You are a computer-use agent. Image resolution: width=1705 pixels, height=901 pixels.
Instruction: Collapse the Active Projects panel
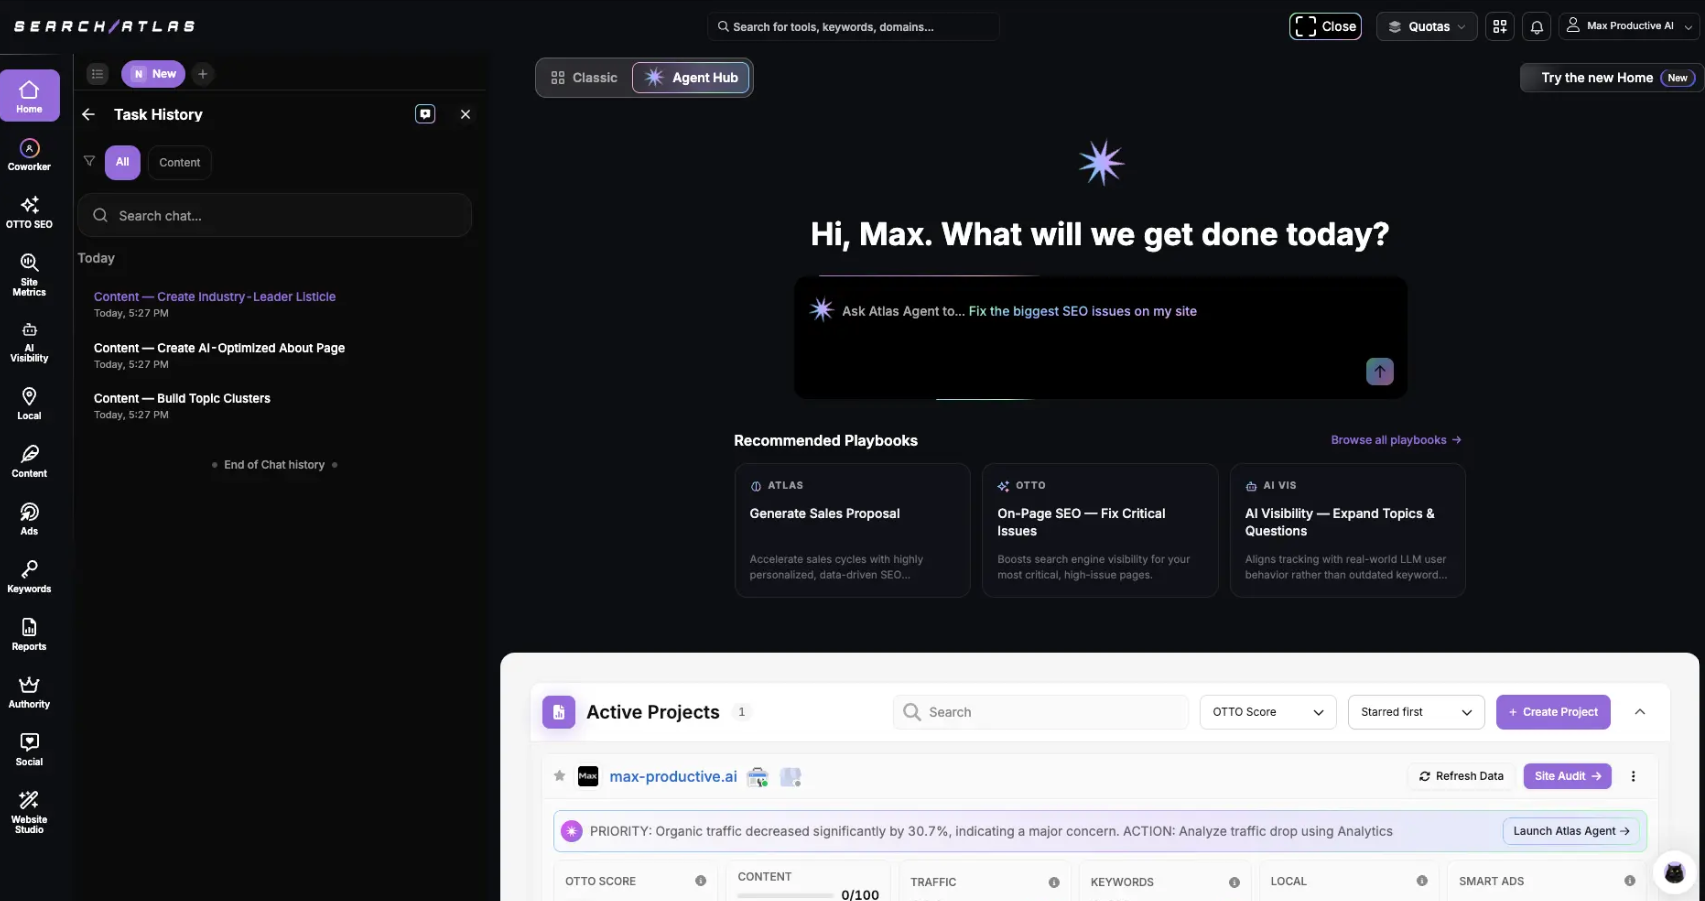pos(1640,712)
